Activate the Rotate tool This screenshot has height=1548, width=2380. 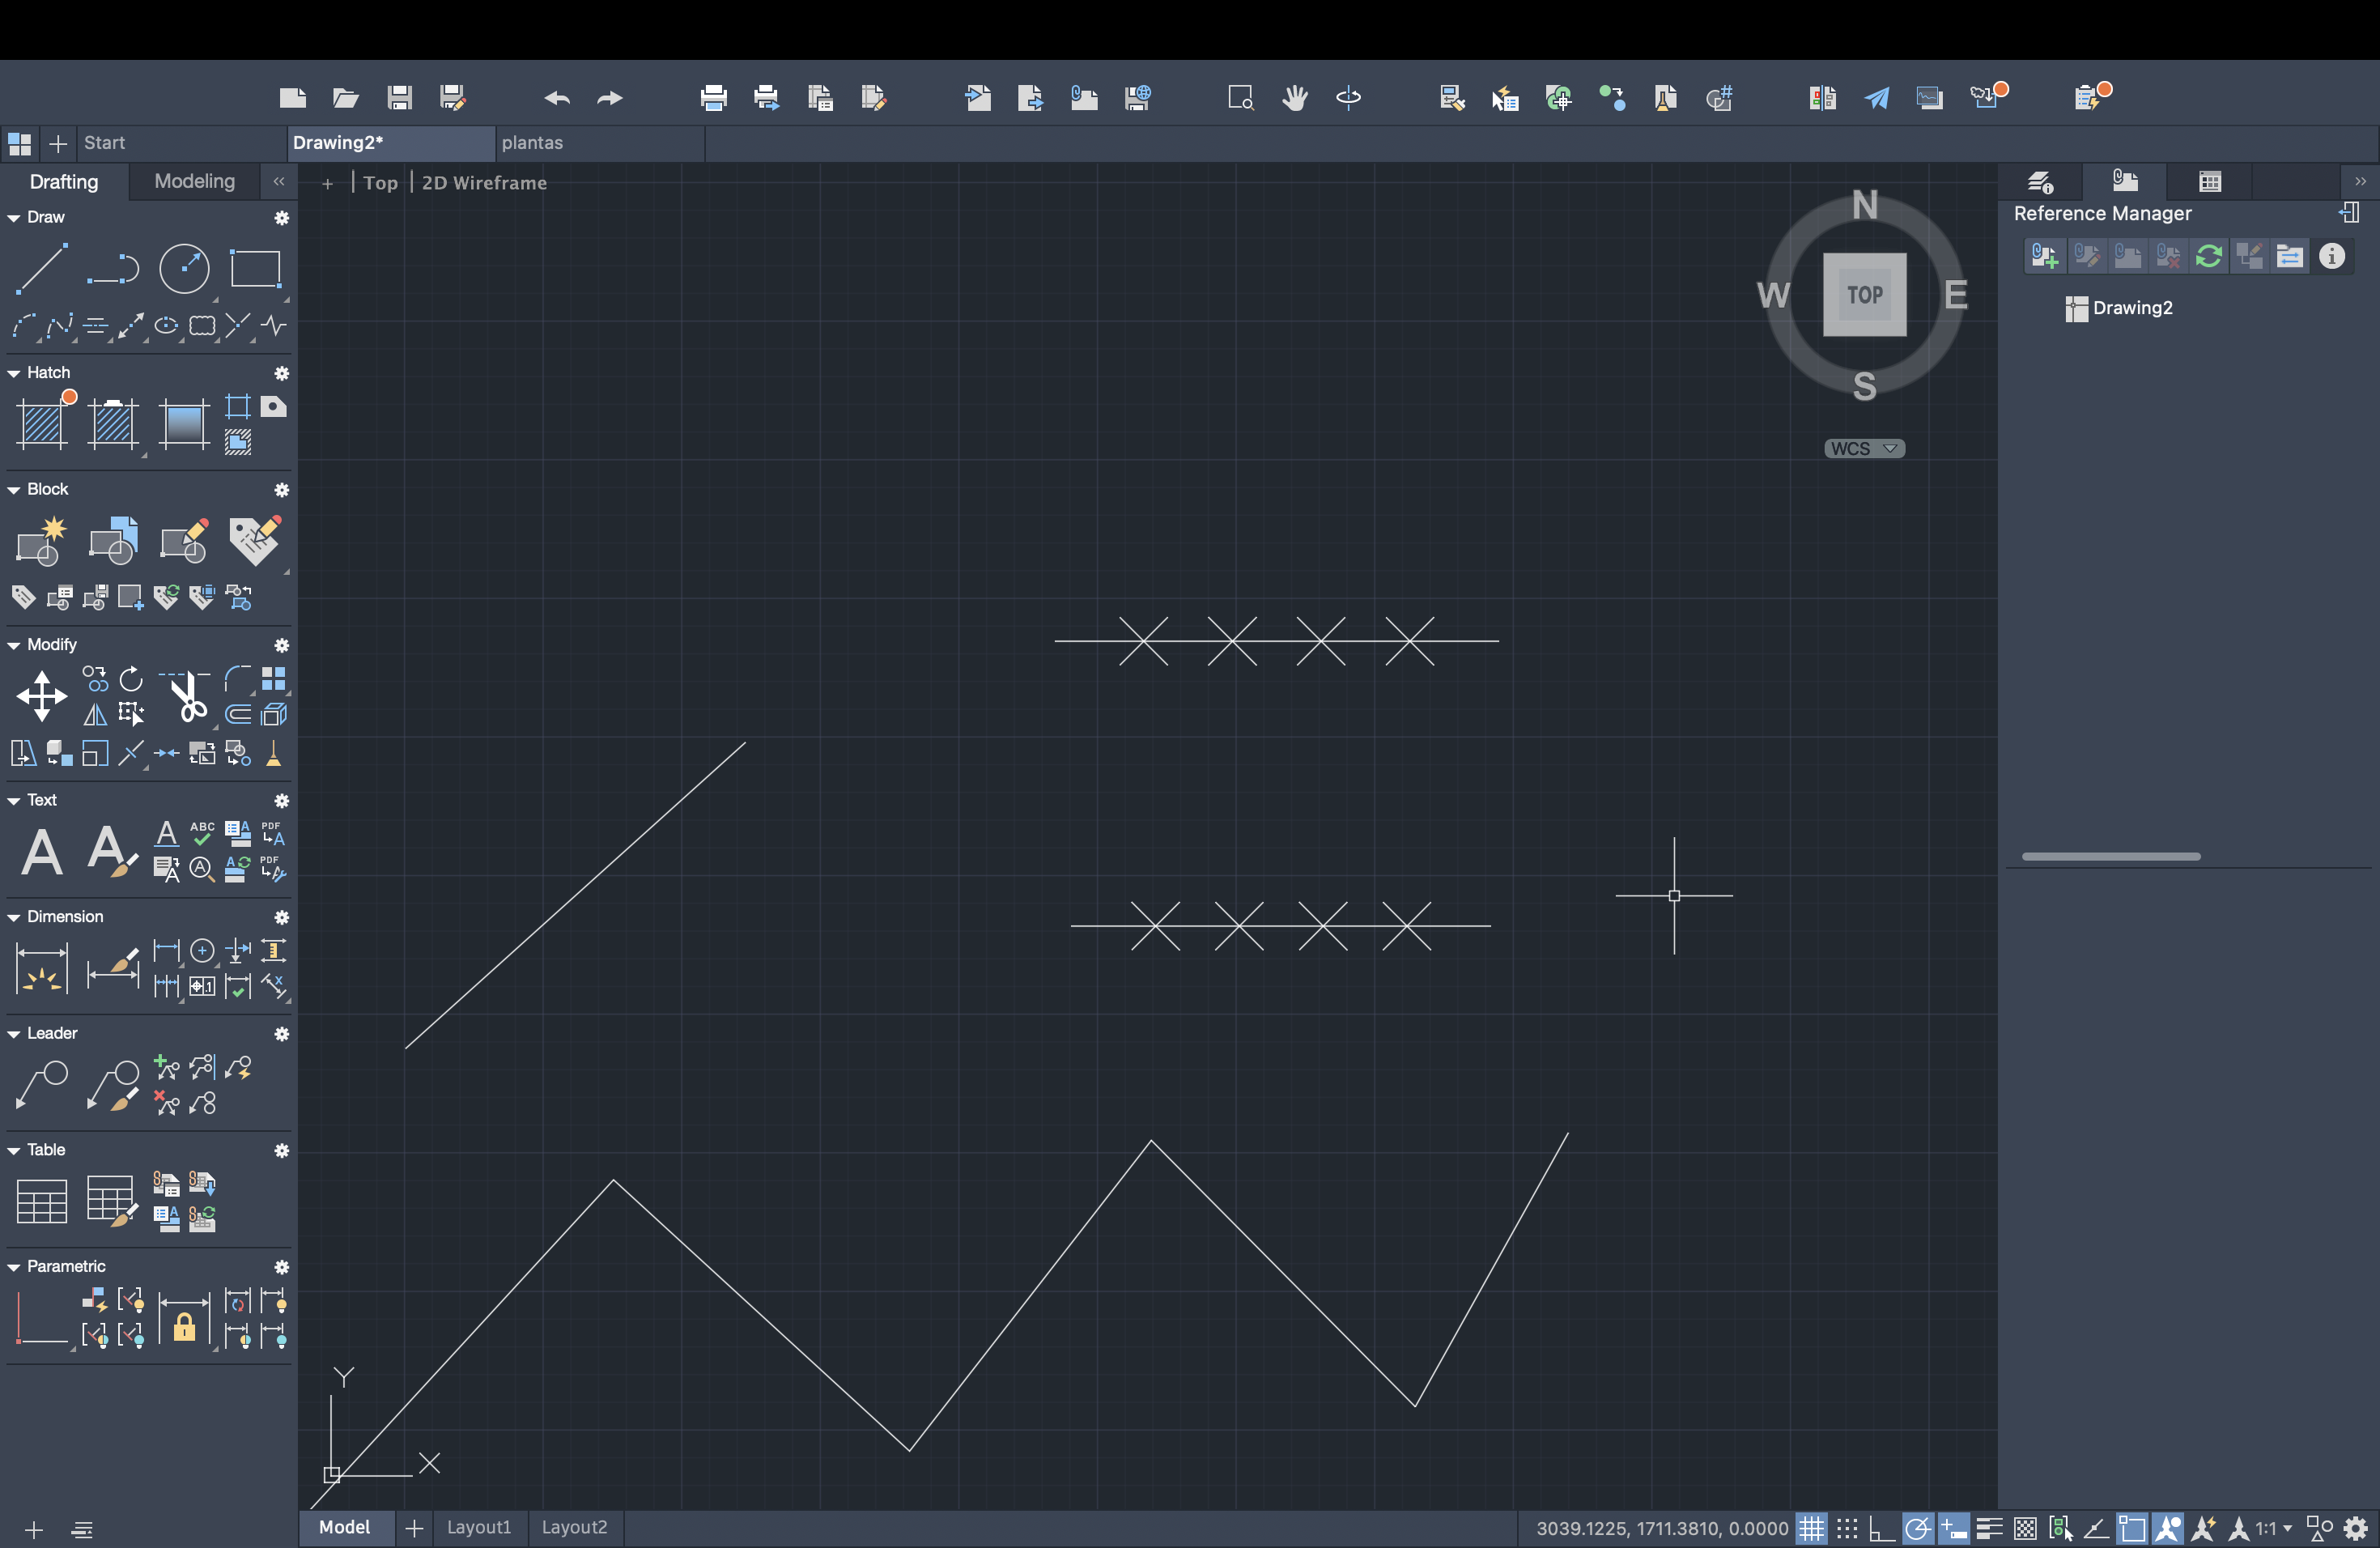131,679
